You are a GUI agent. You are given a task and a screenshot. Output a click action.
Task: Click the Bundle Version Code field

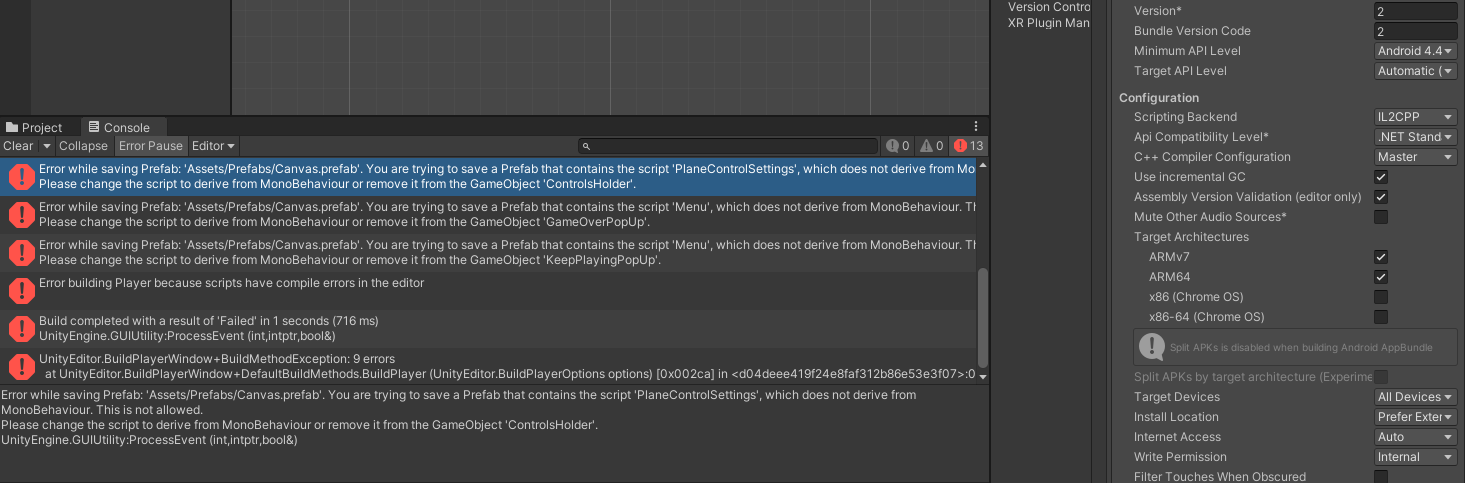(1416, 31)
